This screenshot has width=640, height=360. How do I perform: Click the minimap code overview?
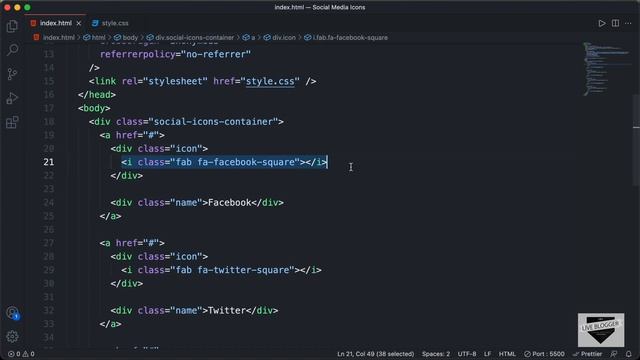(607, 68)
